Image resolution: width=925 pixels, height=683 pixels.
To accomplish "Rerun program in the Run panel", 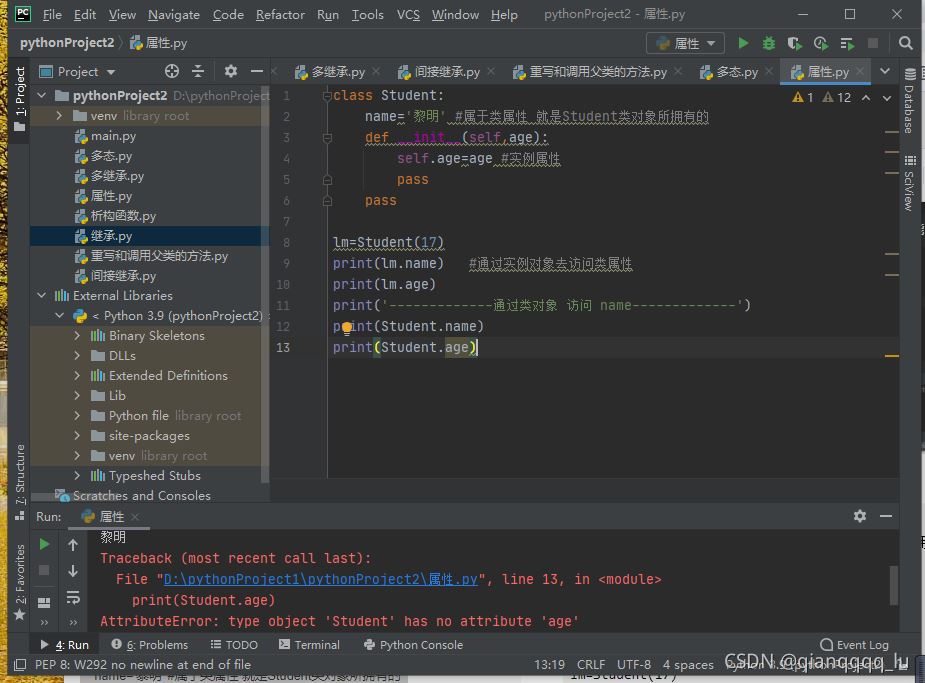I will pyautogui.click(x=44, y=544).
